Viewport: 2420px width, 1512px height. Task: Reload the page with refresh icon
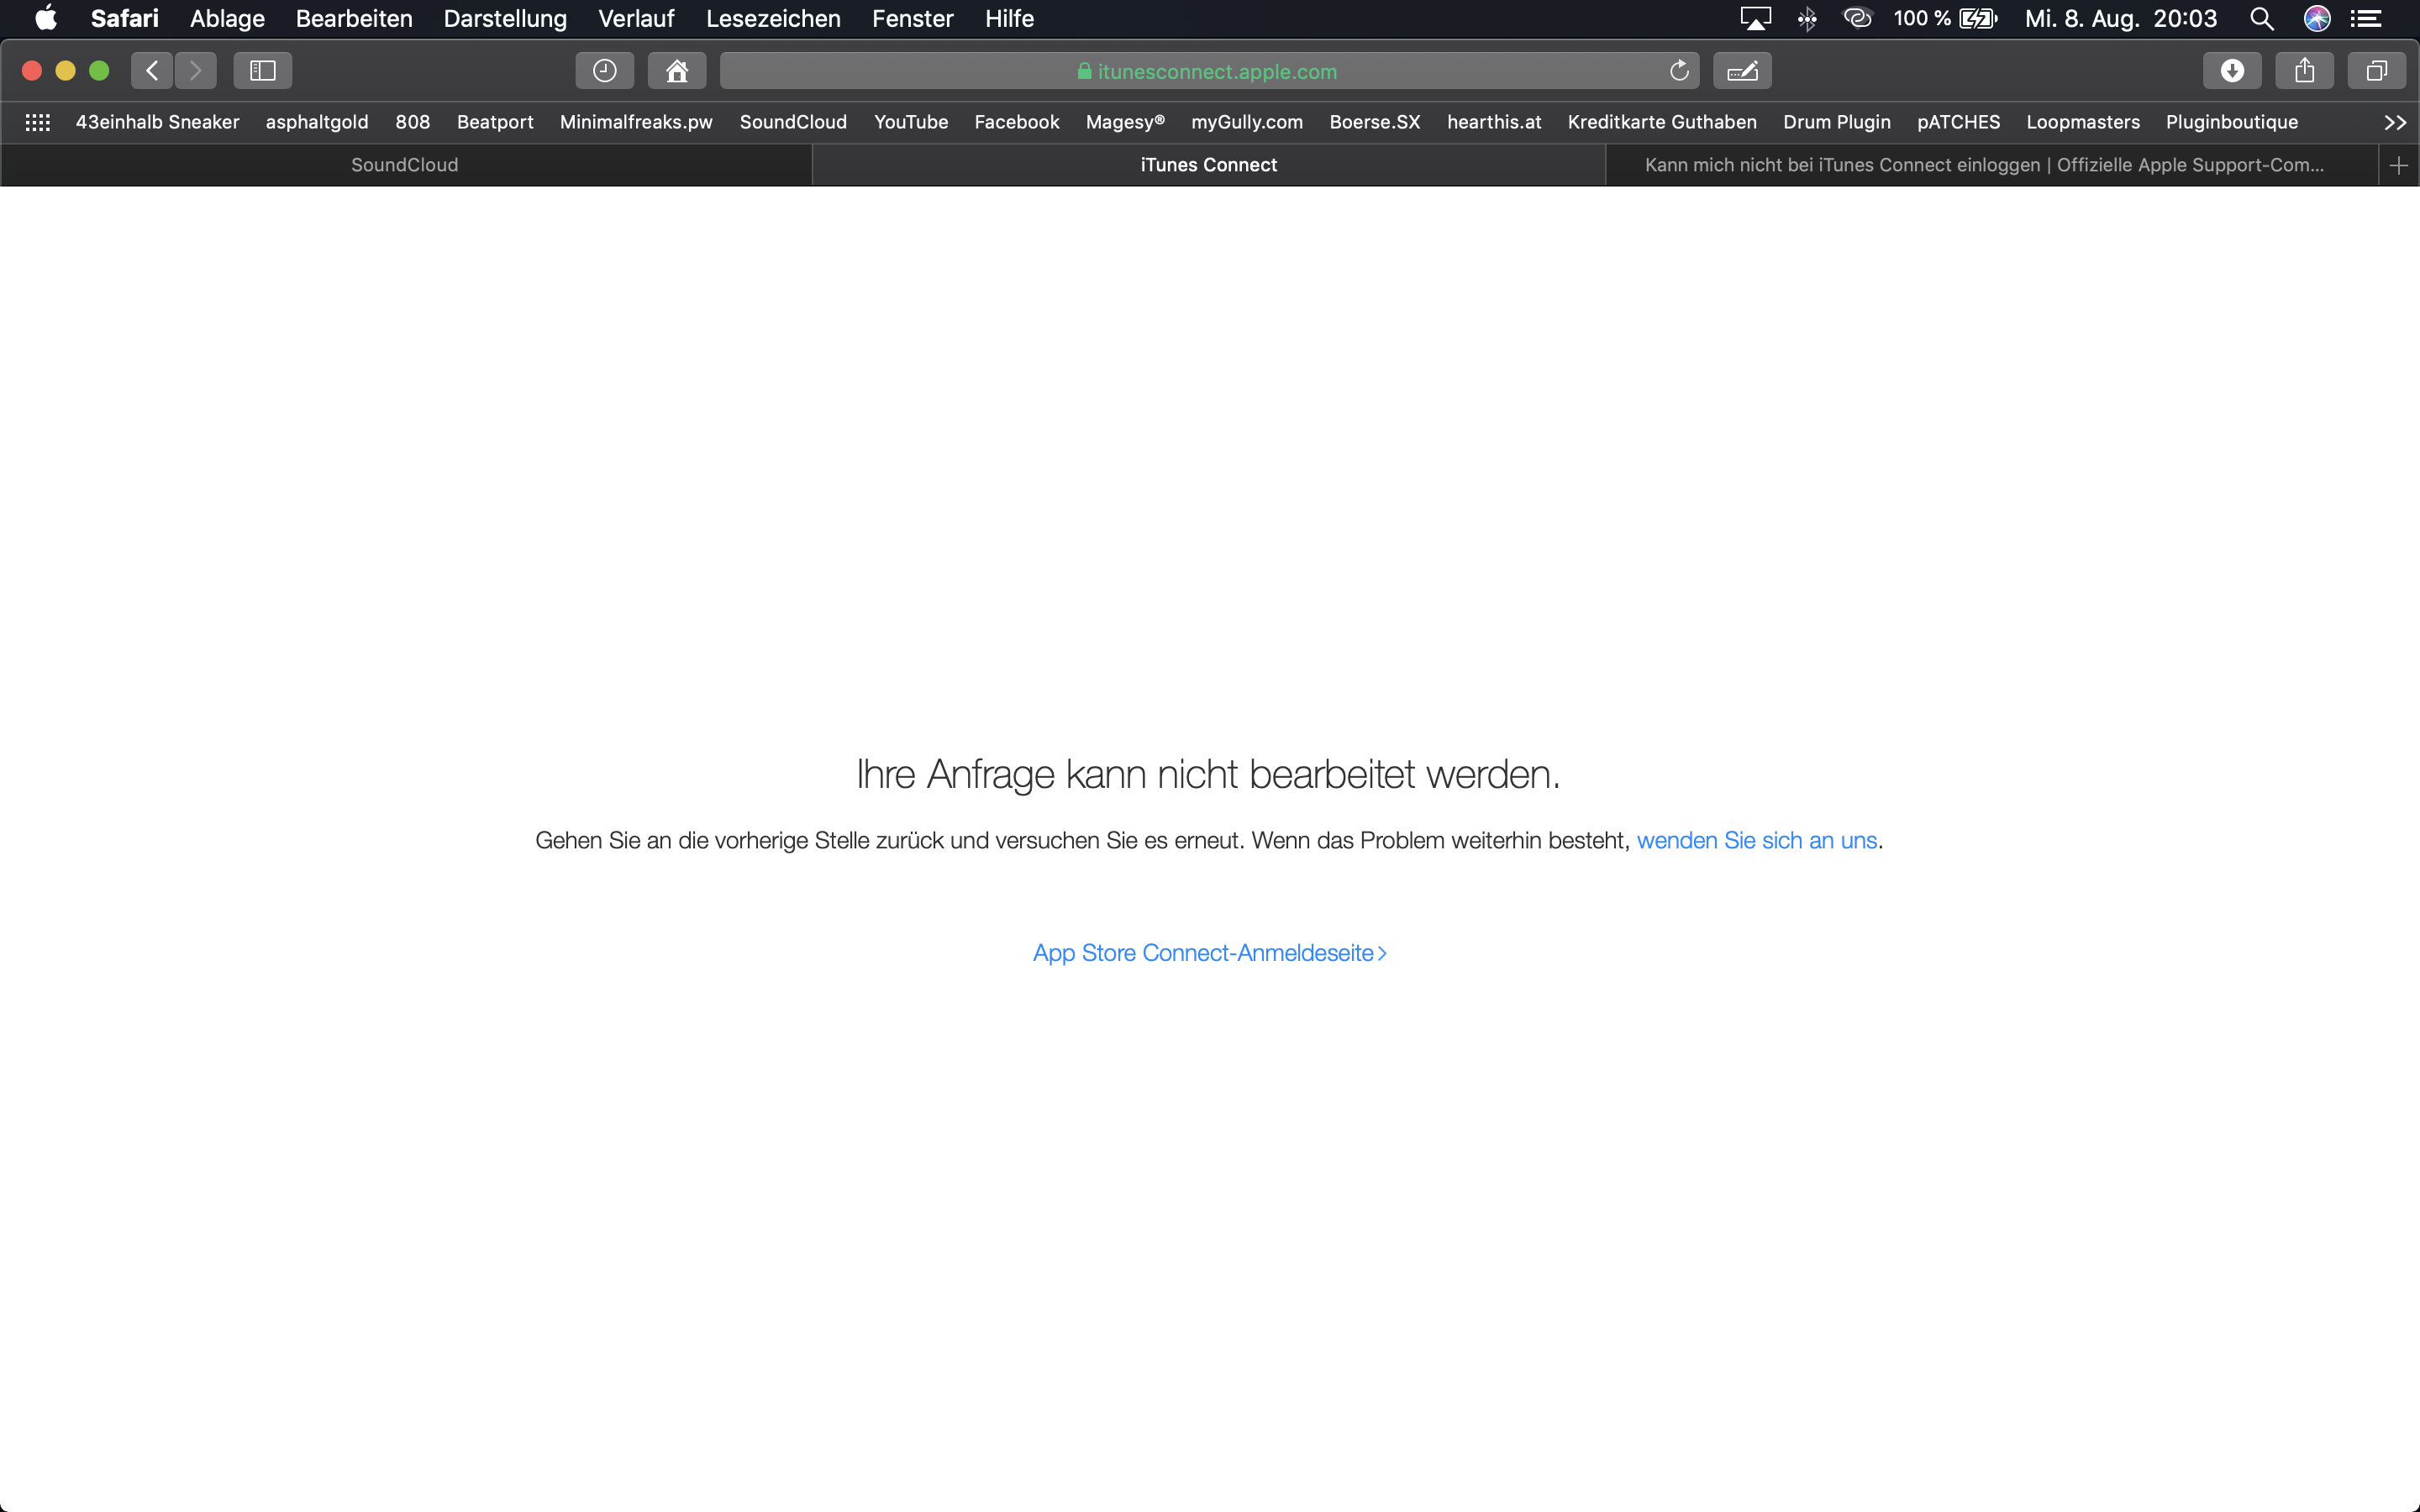(1679, 71)
